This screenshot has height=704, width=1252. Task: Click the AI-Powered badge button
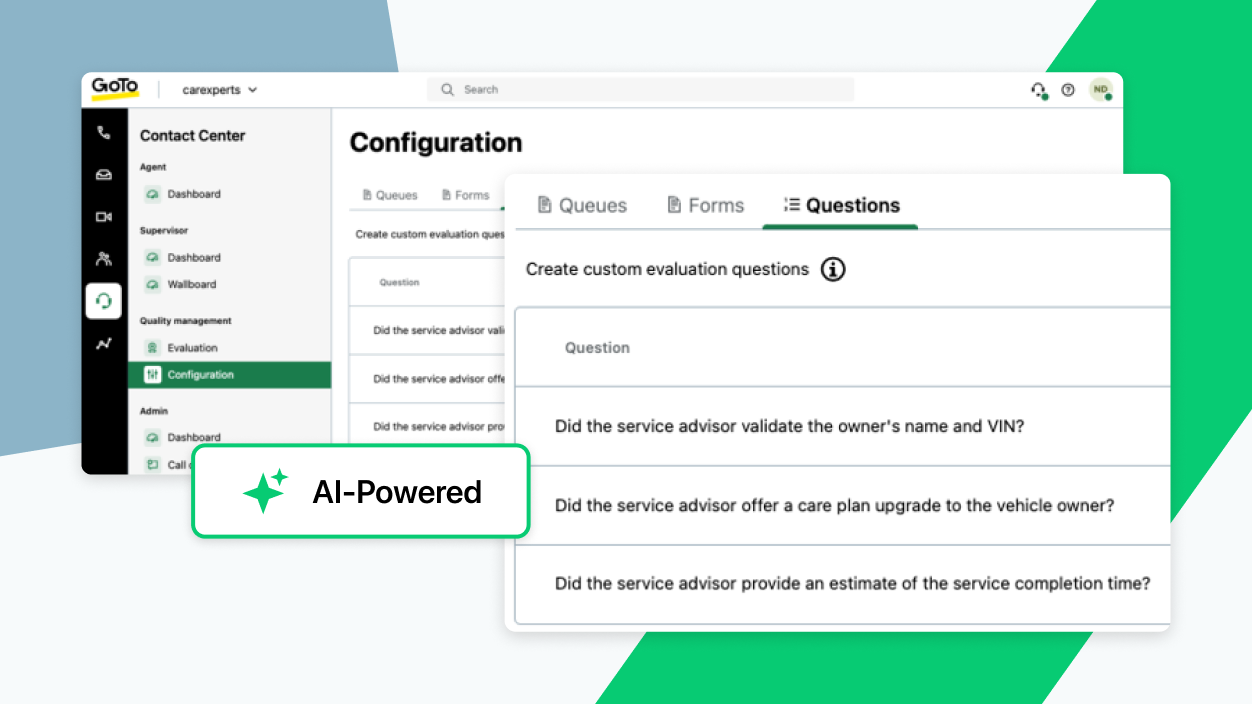pyautogui.click(x=361, y=492)
